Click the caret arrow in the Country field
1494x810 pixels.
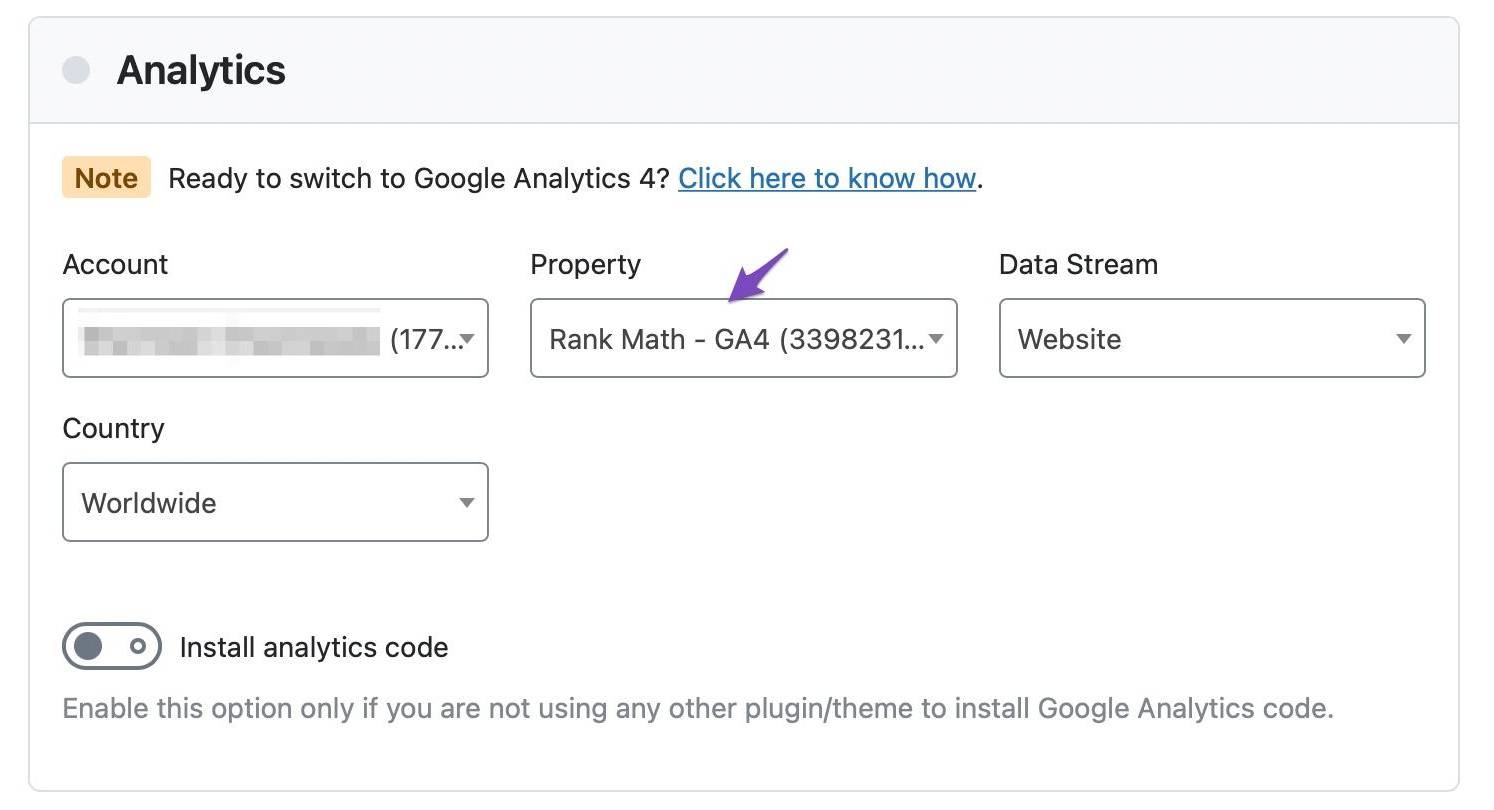point(467,502)
